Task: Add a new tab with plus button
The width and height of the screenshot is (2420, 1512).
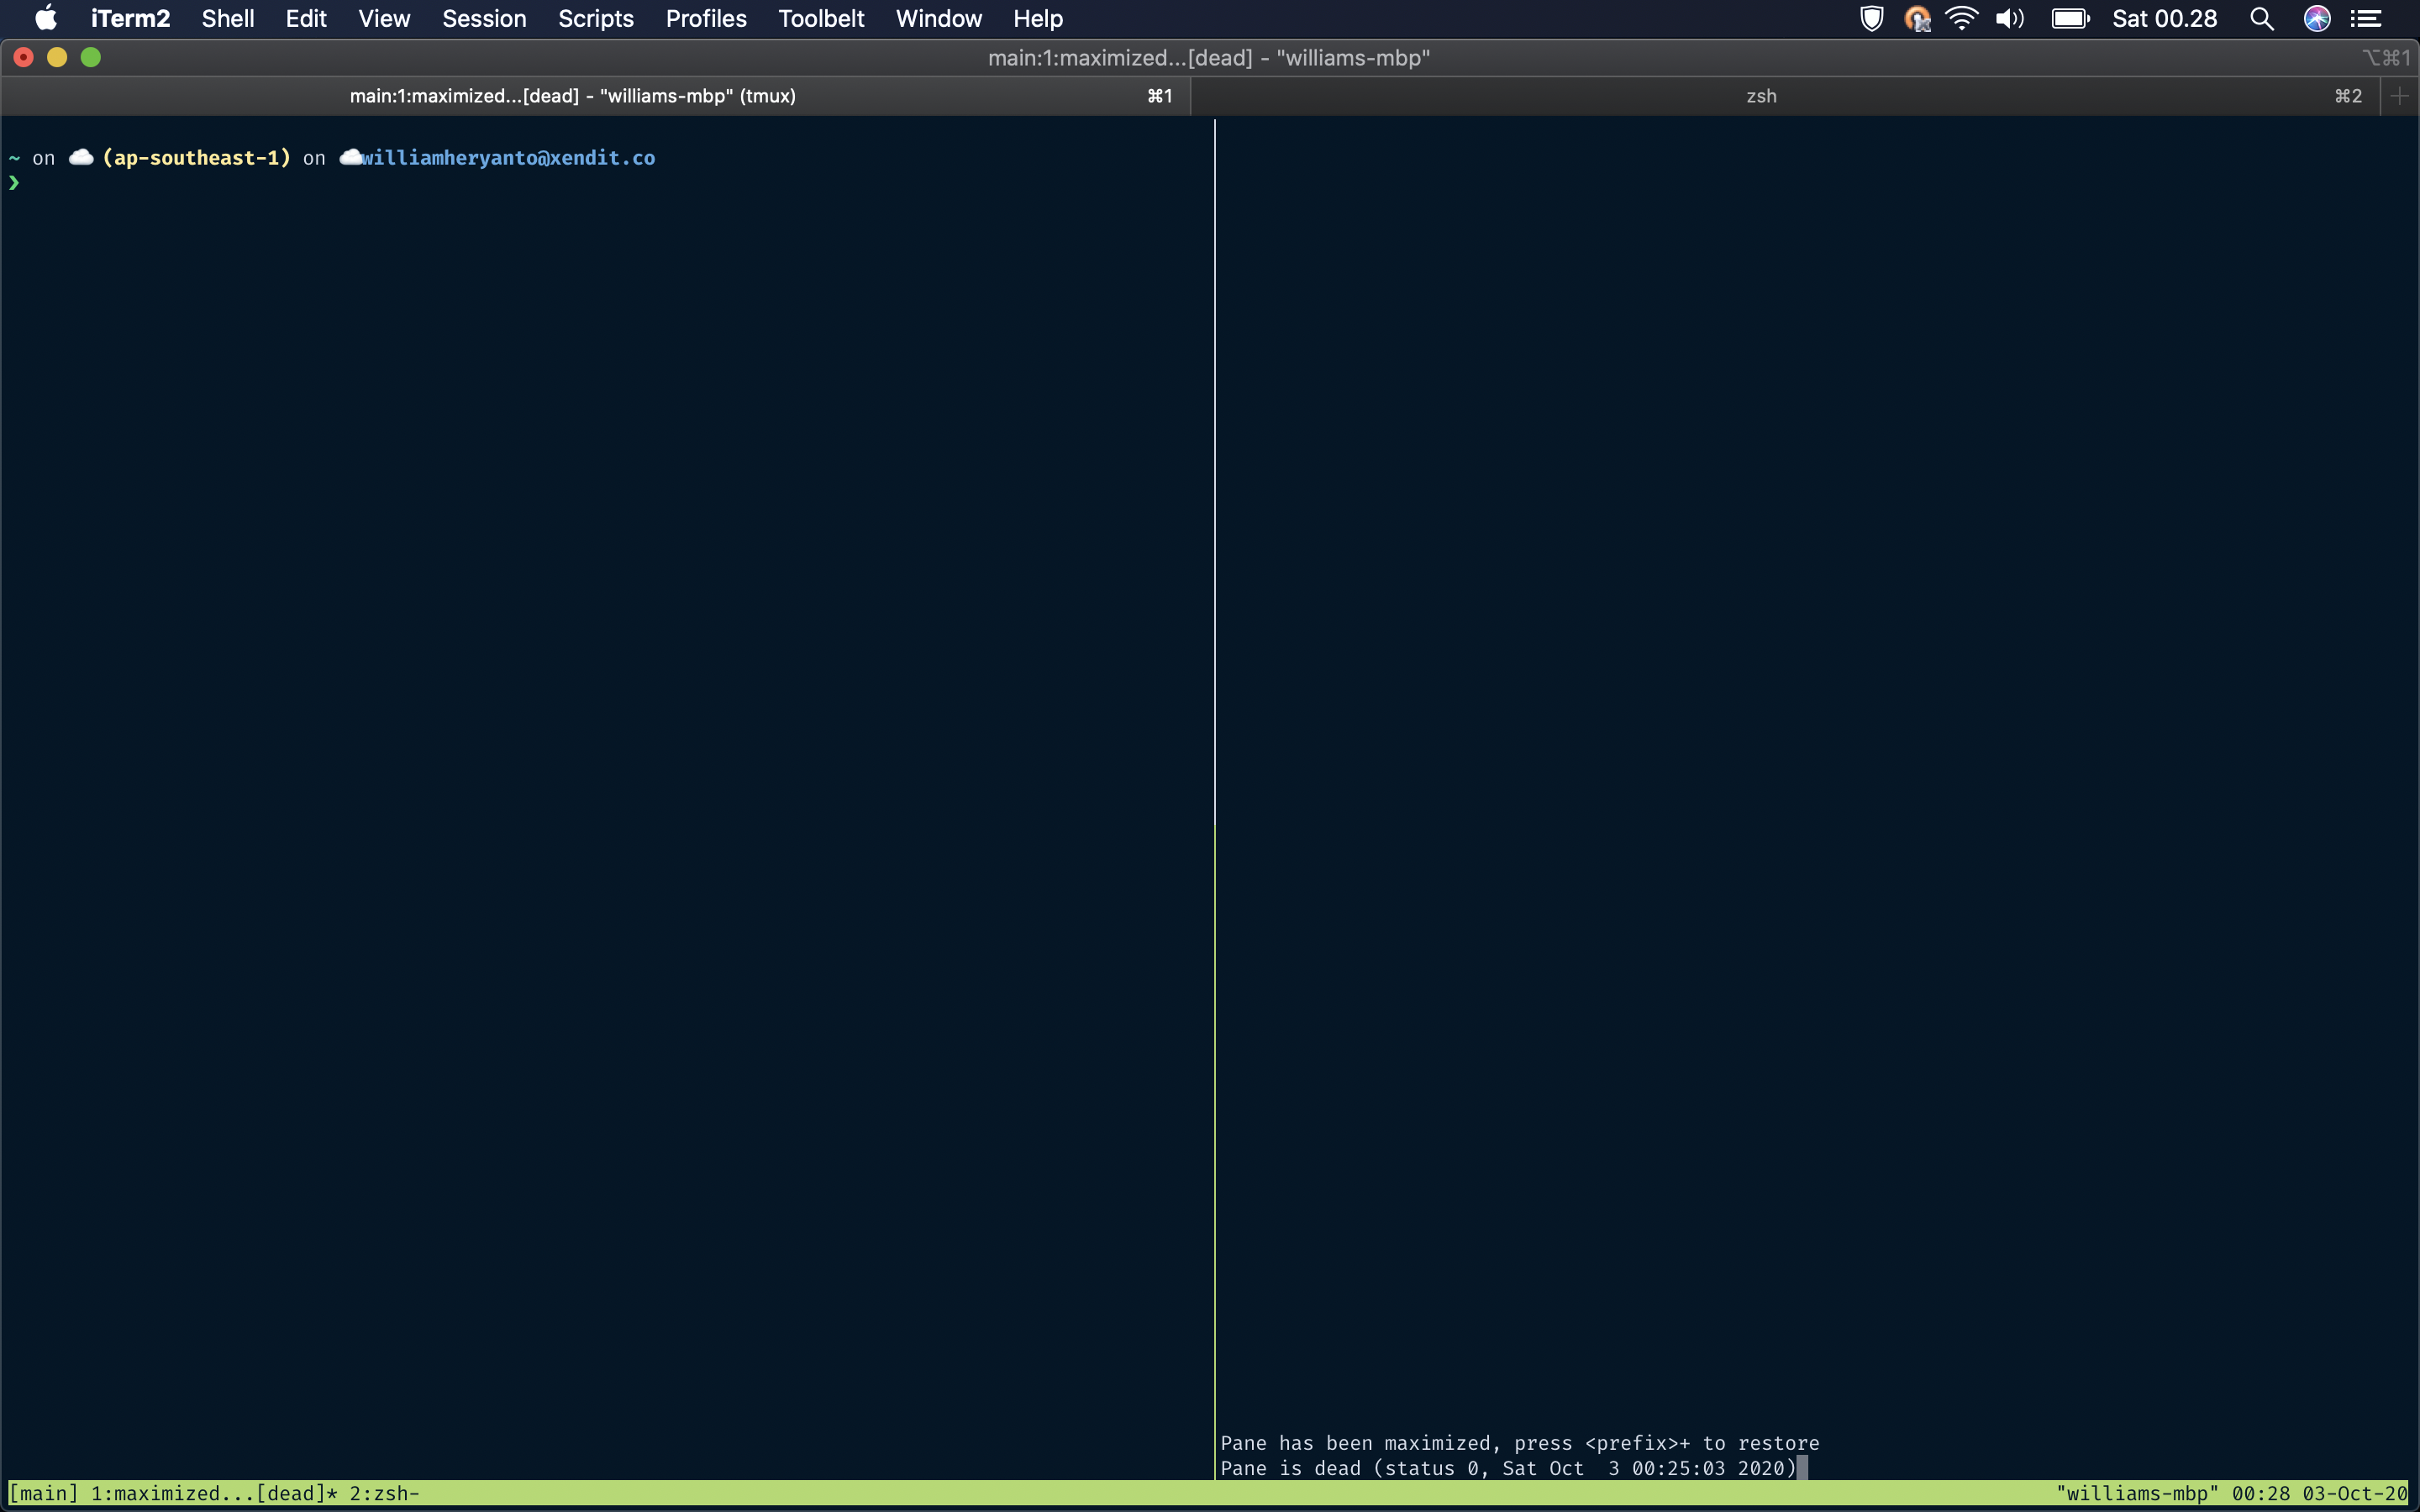Action: (x=2399, y=96)
